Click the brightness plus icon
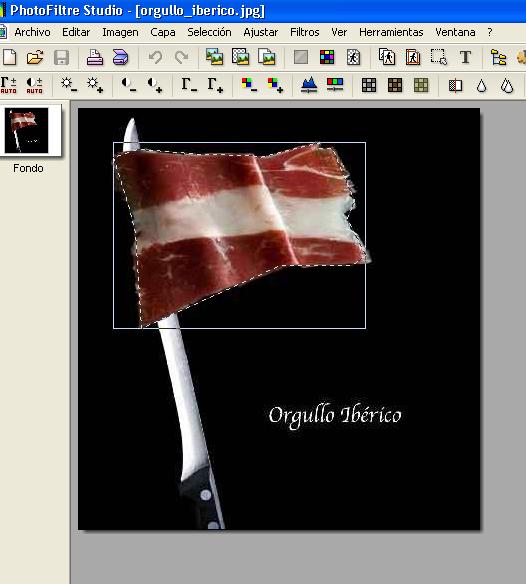This screenshot has height=584, width=526. tap(95, 85)
